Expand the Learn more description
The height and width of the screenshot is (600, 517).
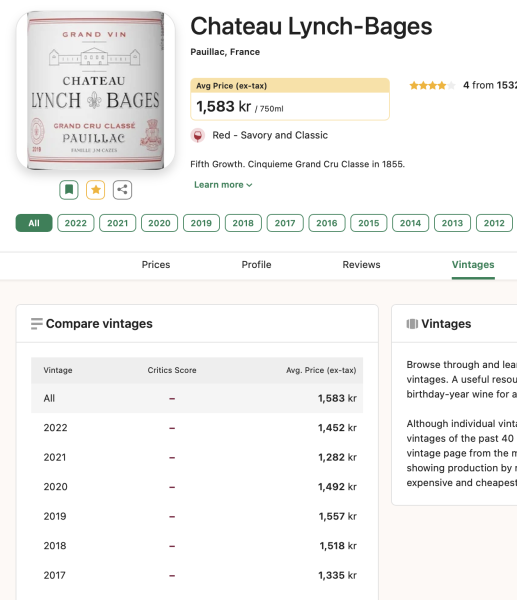point(223,185)
